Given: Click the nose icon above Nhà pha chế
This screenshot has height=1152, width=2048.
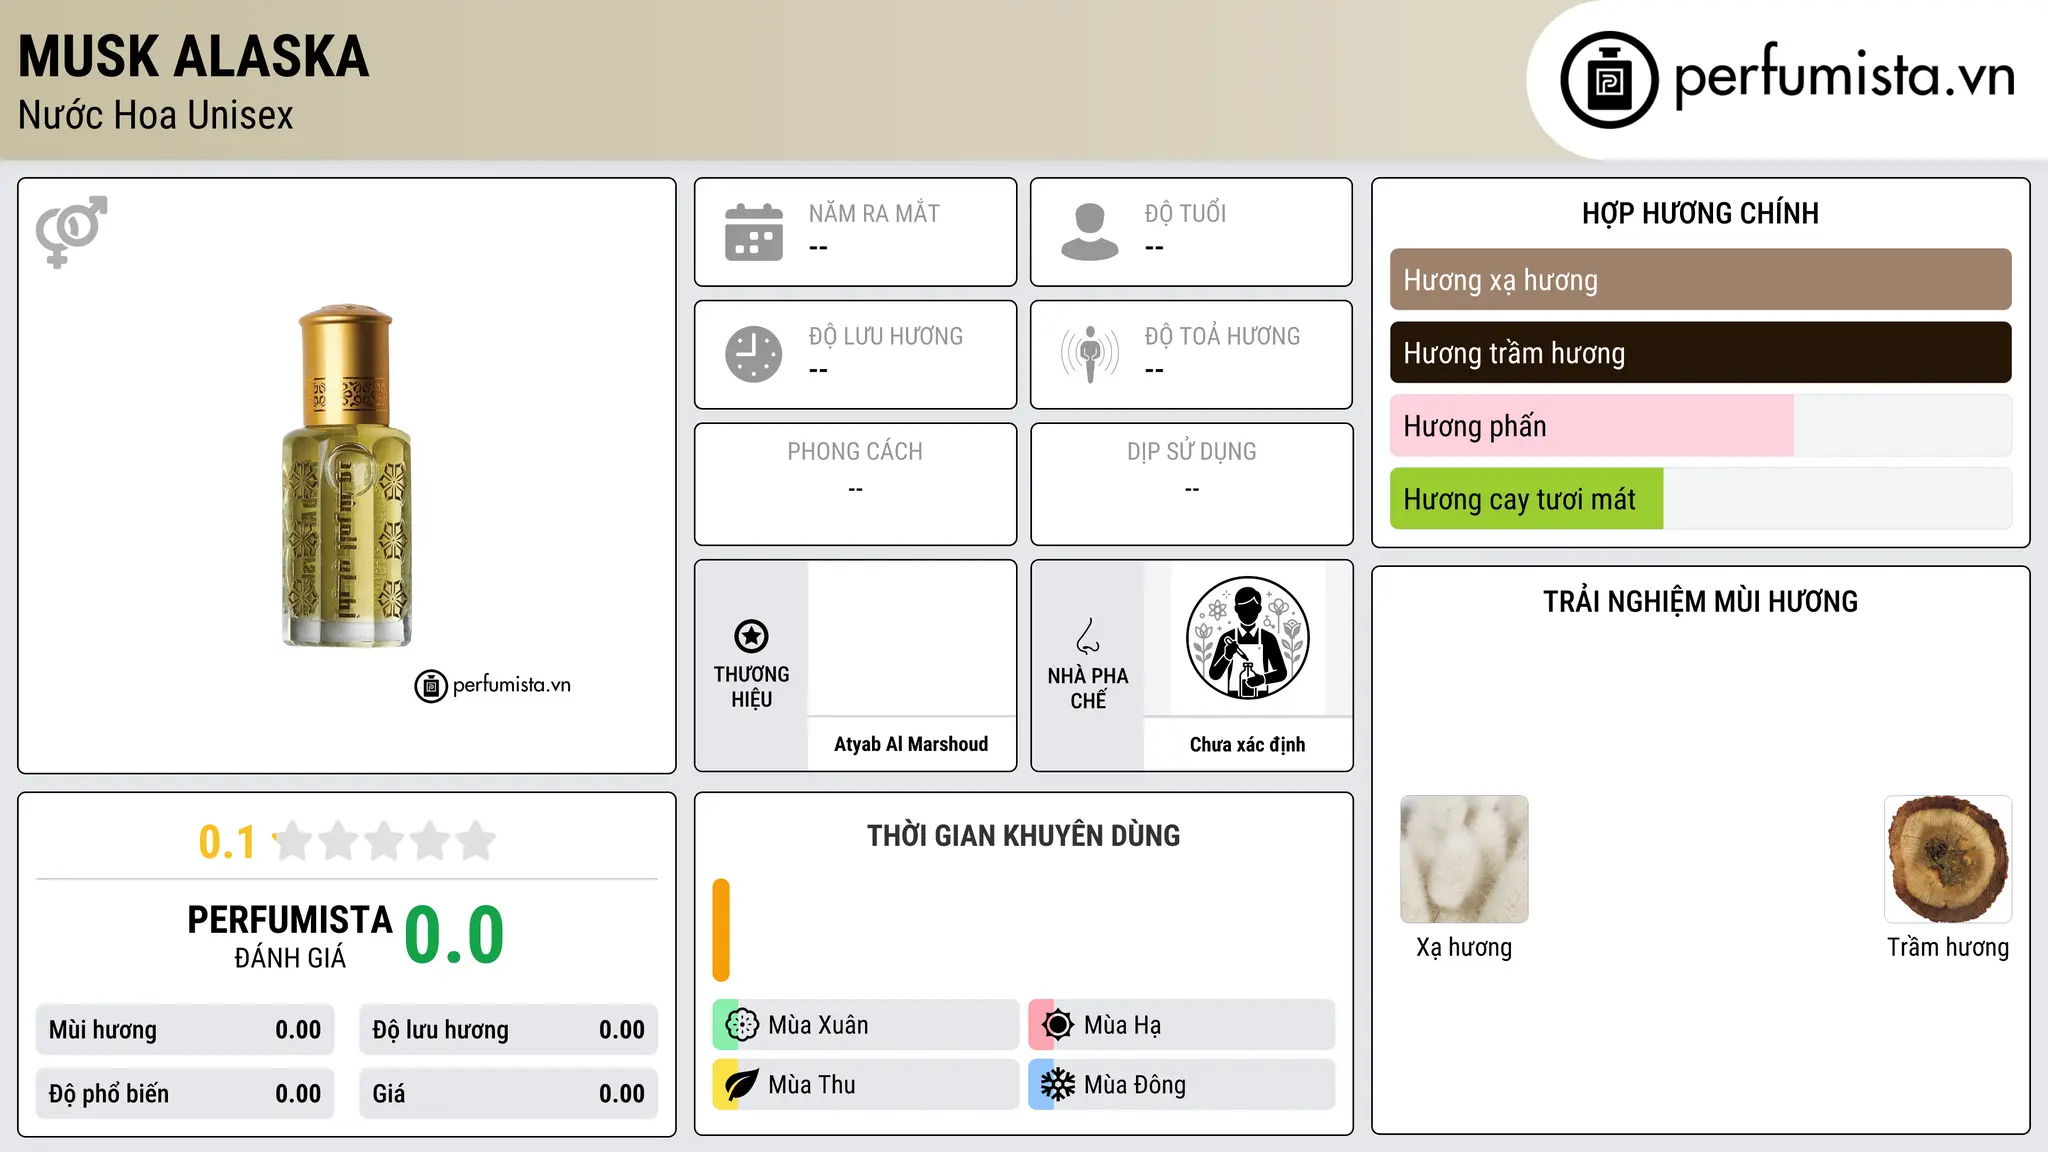Looking at the screenshot, I should [1088, 636].
